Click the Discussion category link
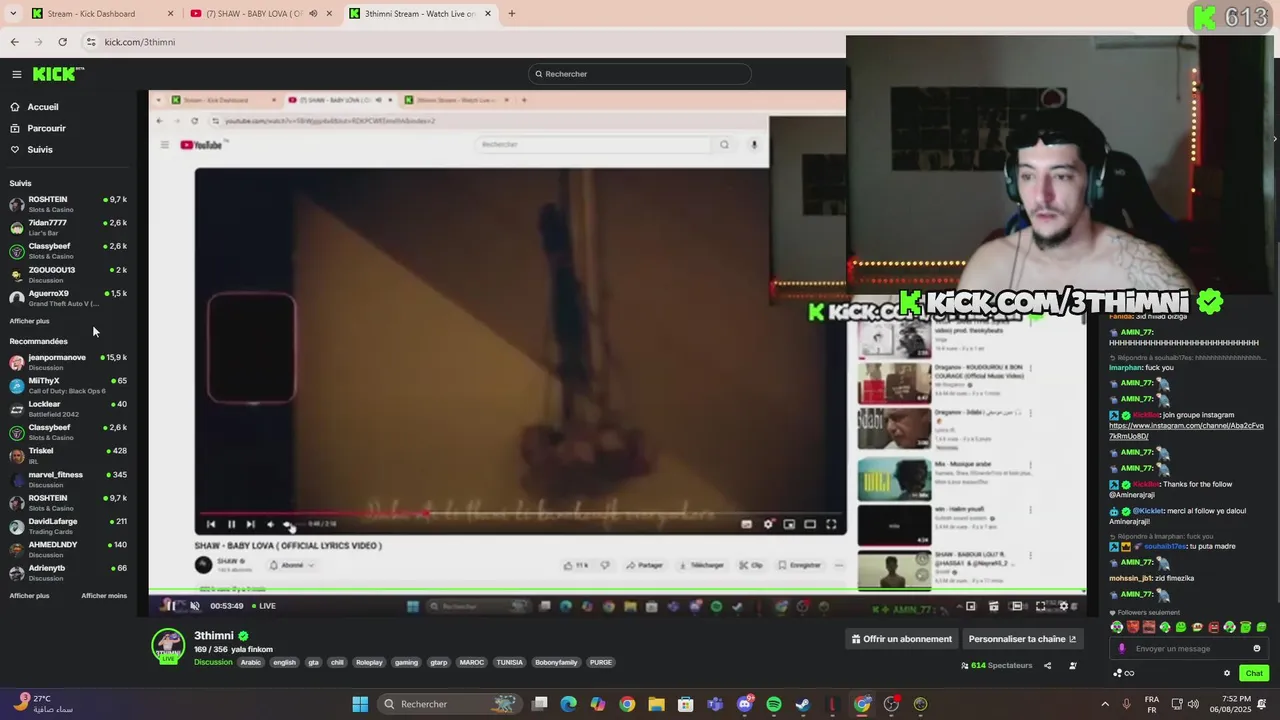Screen dimensions: 1280x720 [213, 662]
